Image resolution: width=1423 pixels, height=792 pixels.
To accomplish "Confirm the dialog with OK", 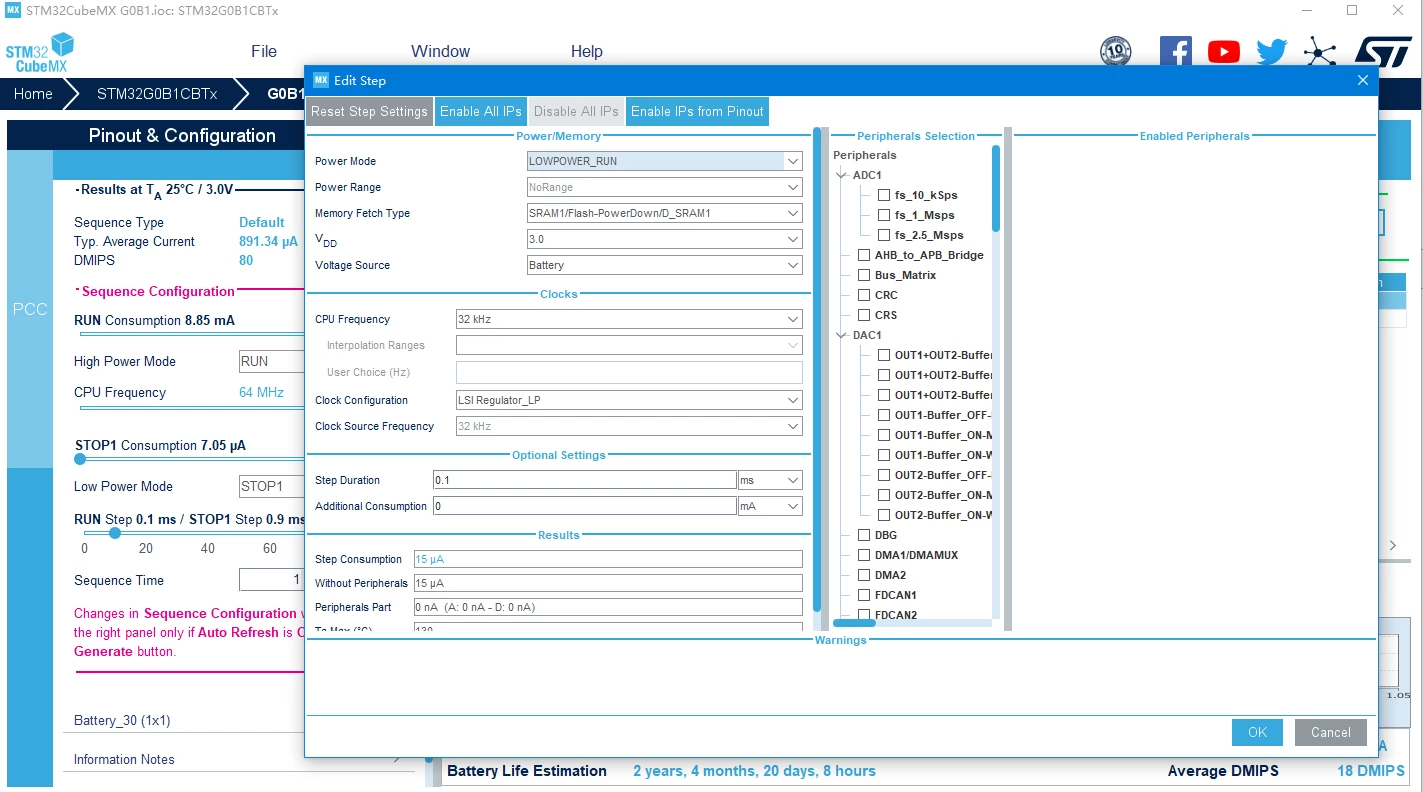I will (x=1257, y=732).
